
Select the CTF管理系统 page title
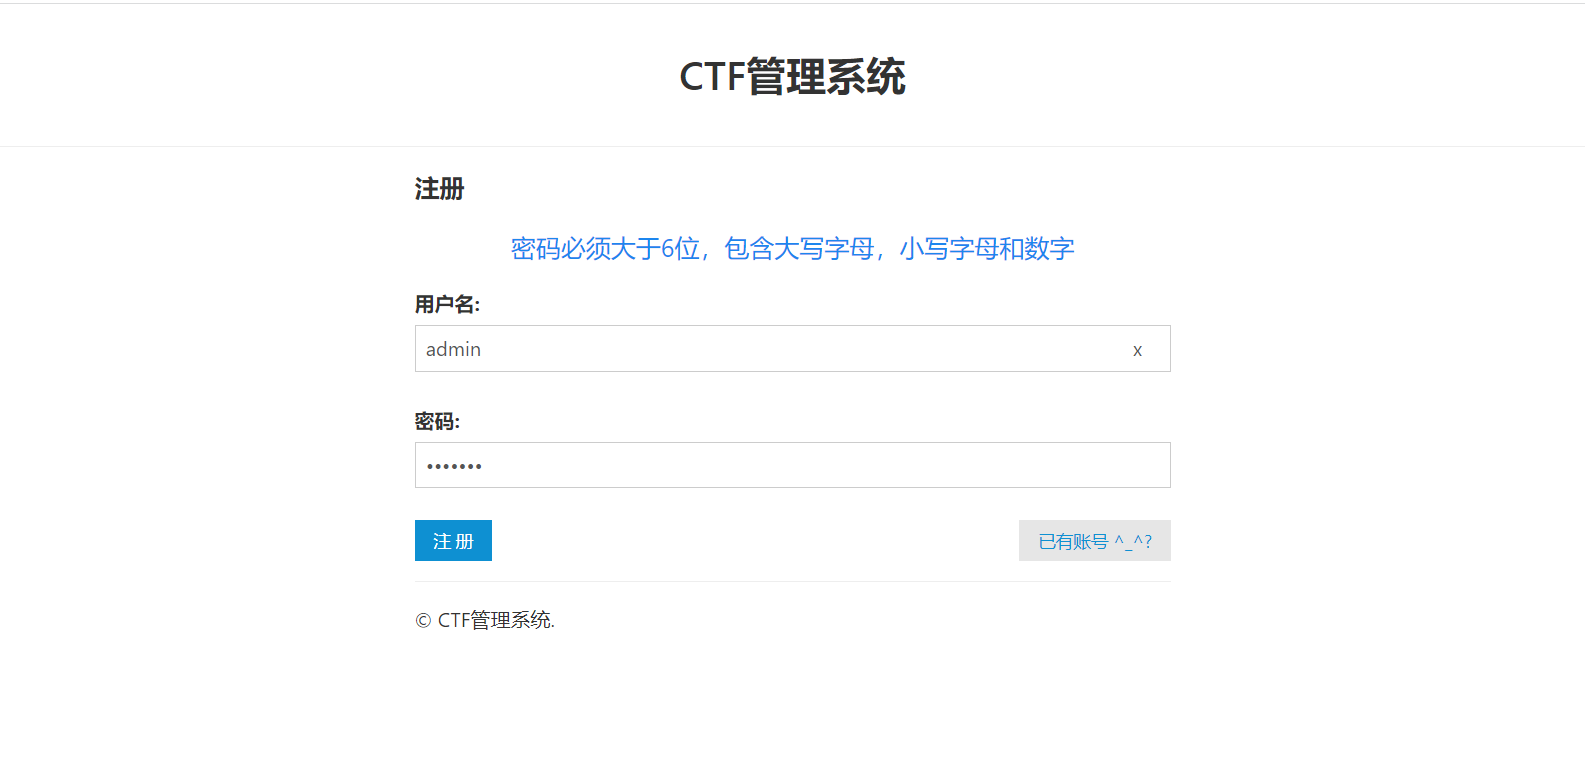(792, 77)
